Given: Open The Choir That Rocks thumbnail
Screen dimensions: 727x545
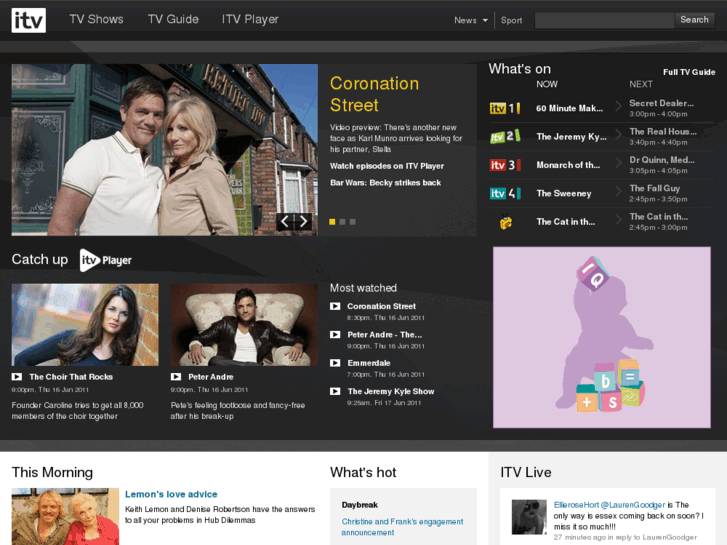Looking at the screenshot, I should click(x=85, y=325).
